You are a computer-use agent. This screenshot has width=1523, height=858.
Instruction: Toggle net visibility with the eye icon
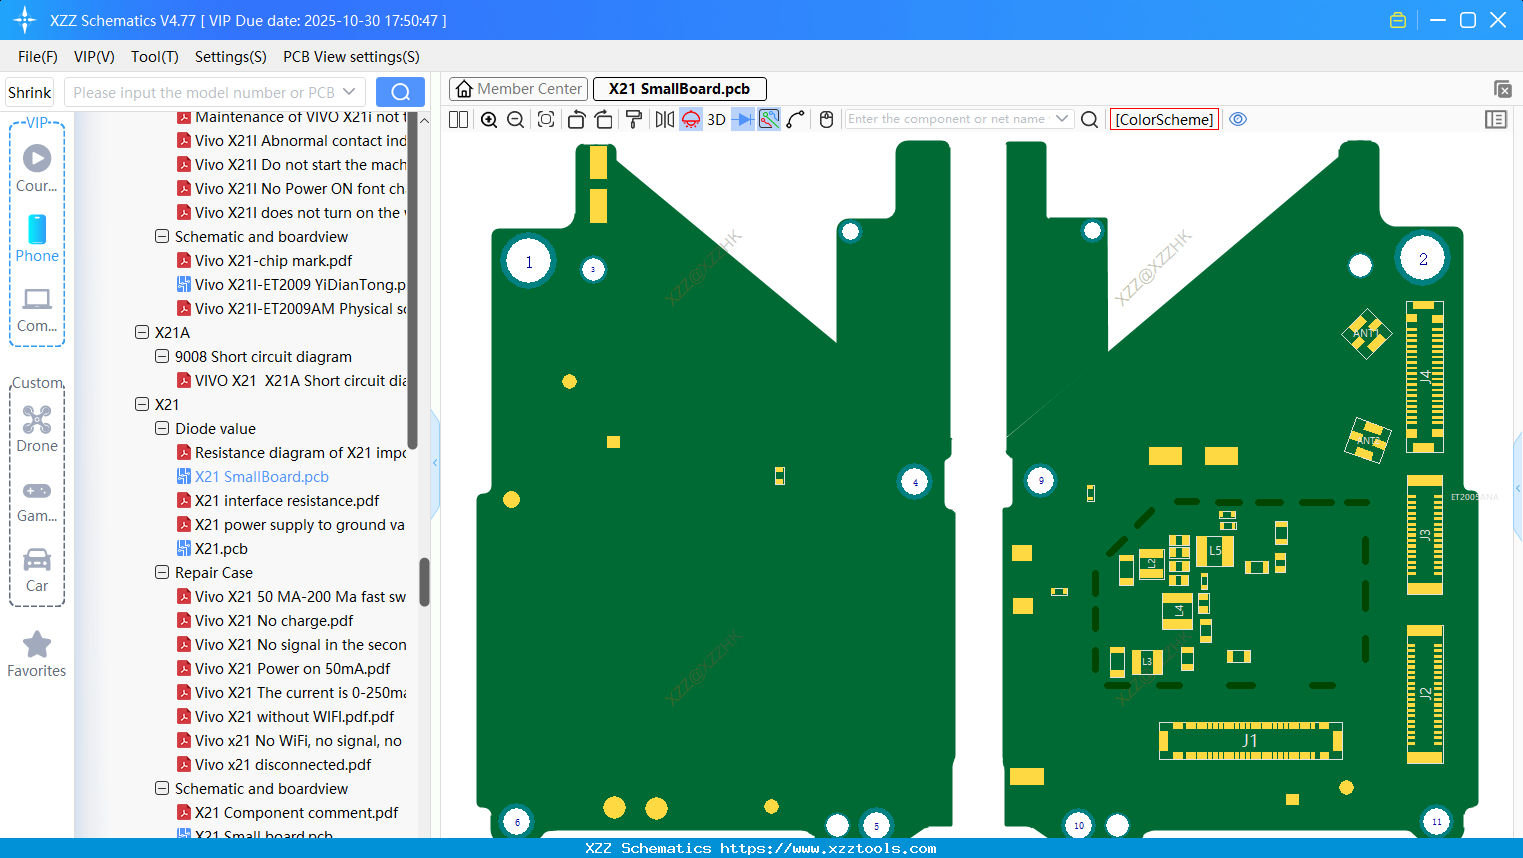coord(1238,119)
